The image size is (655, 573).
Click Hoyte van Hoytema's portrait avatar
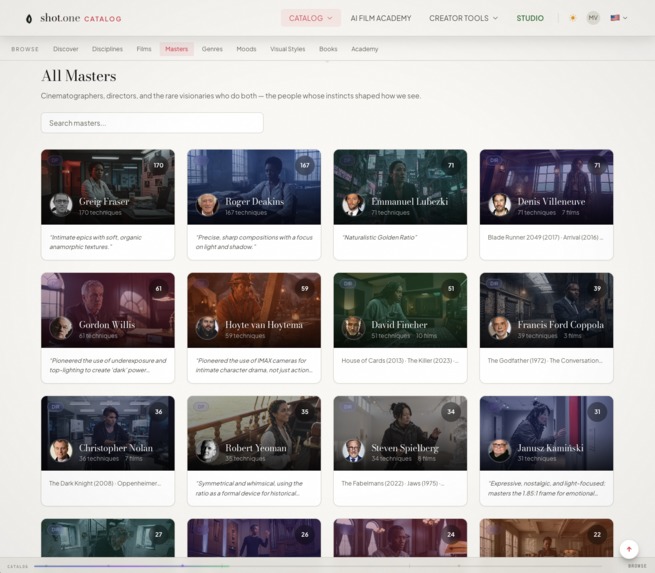point(207,328)
